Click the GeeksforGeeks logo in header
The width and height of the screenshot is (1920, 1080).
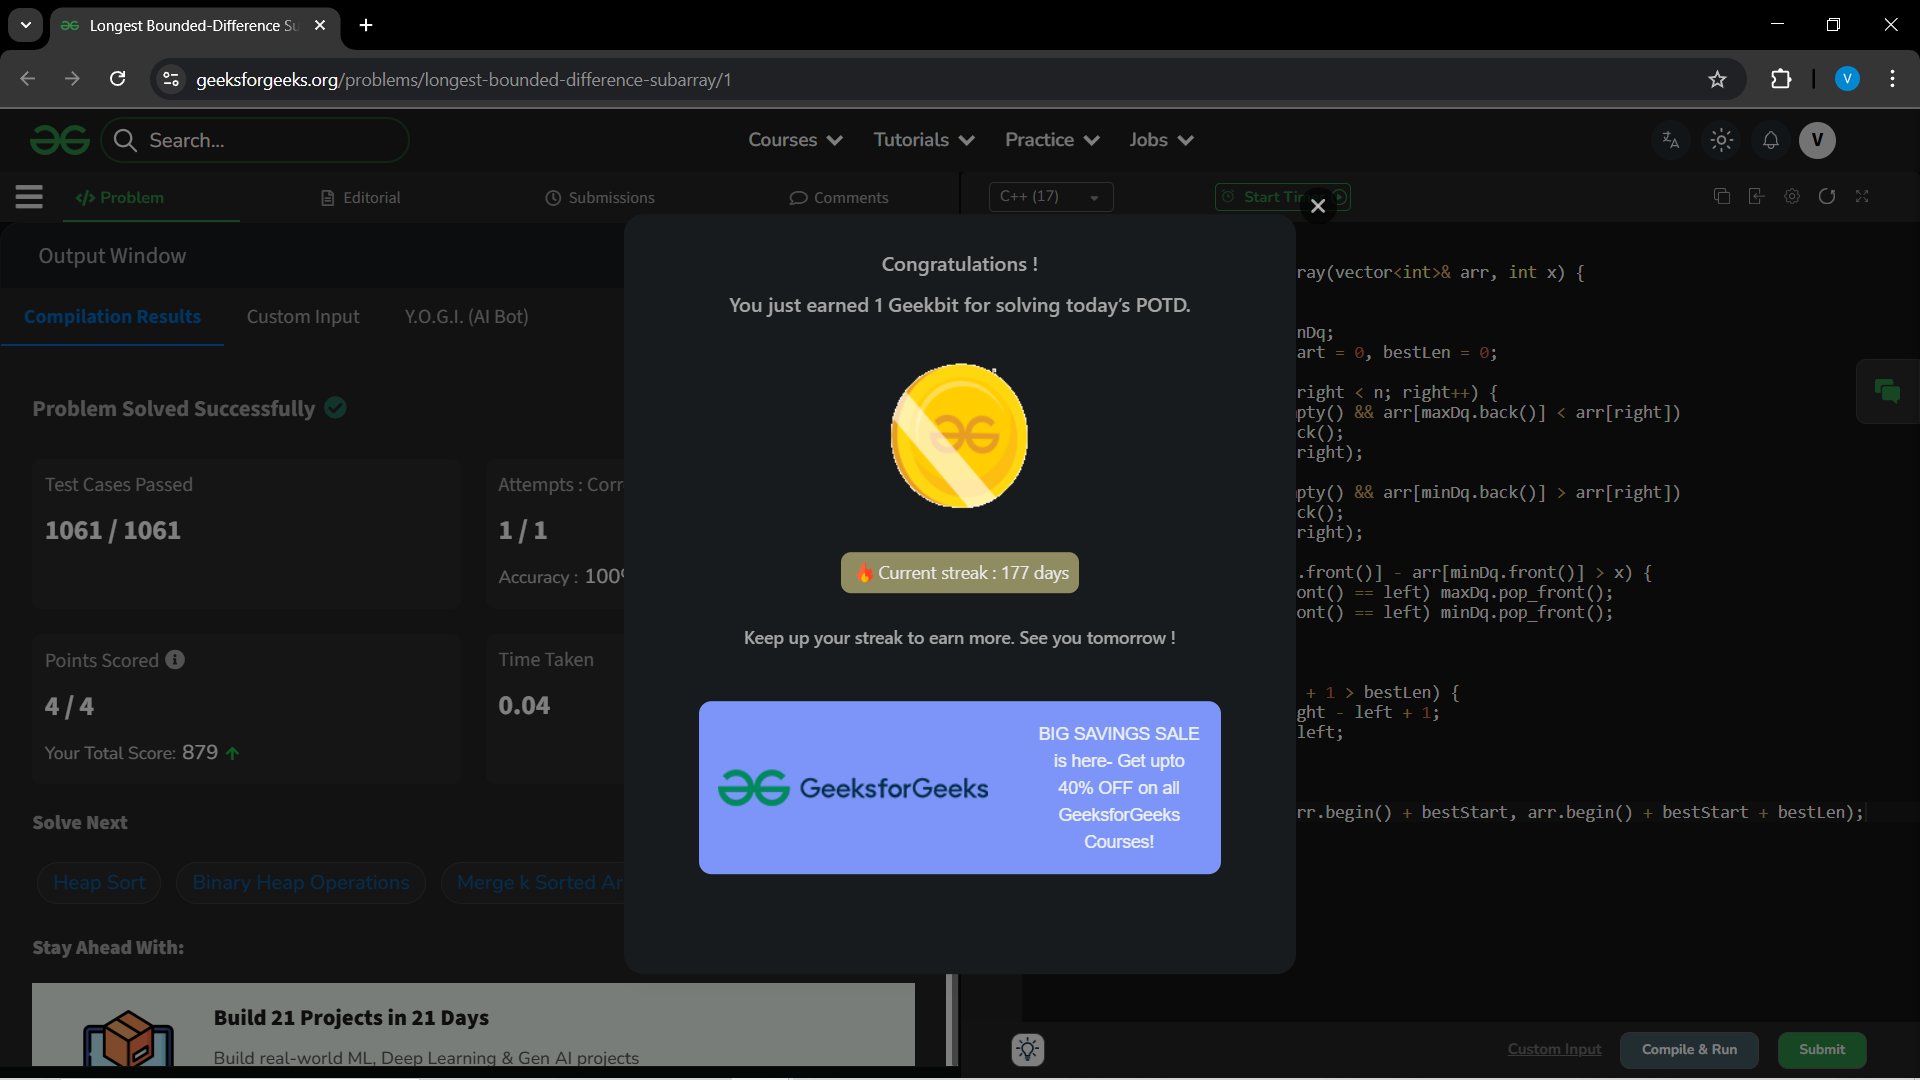pyautogui.click(x=60, y=140)
